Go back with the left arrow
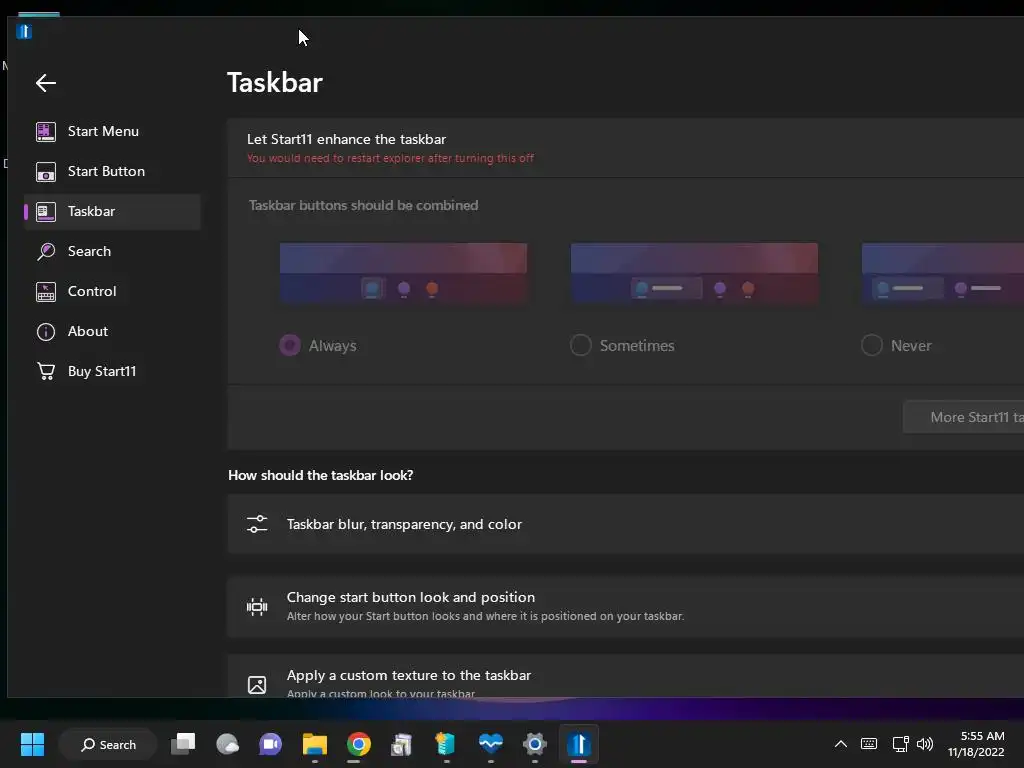Viewport: 1024px width, 768px height. pyautogui.click(x=46, y=83)
